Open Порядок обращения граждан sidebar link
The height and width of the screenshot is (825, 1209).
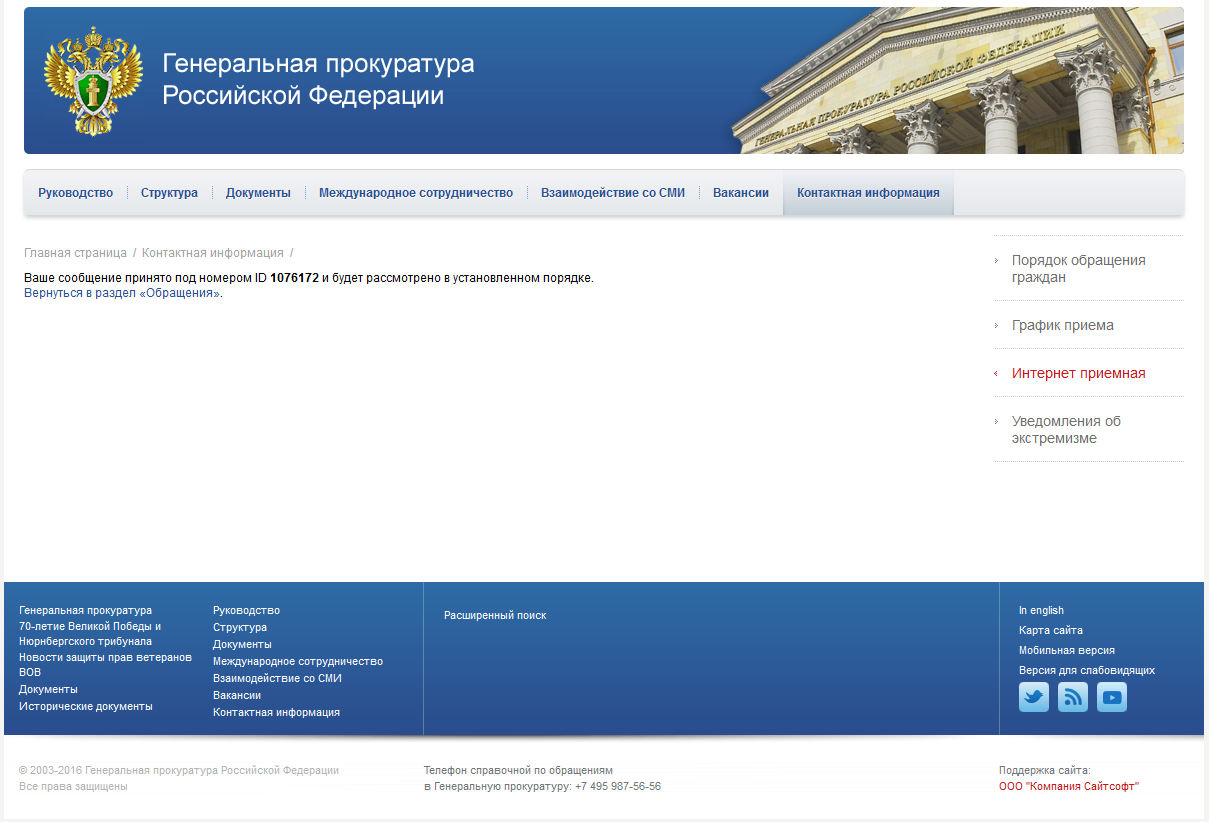1079,269
